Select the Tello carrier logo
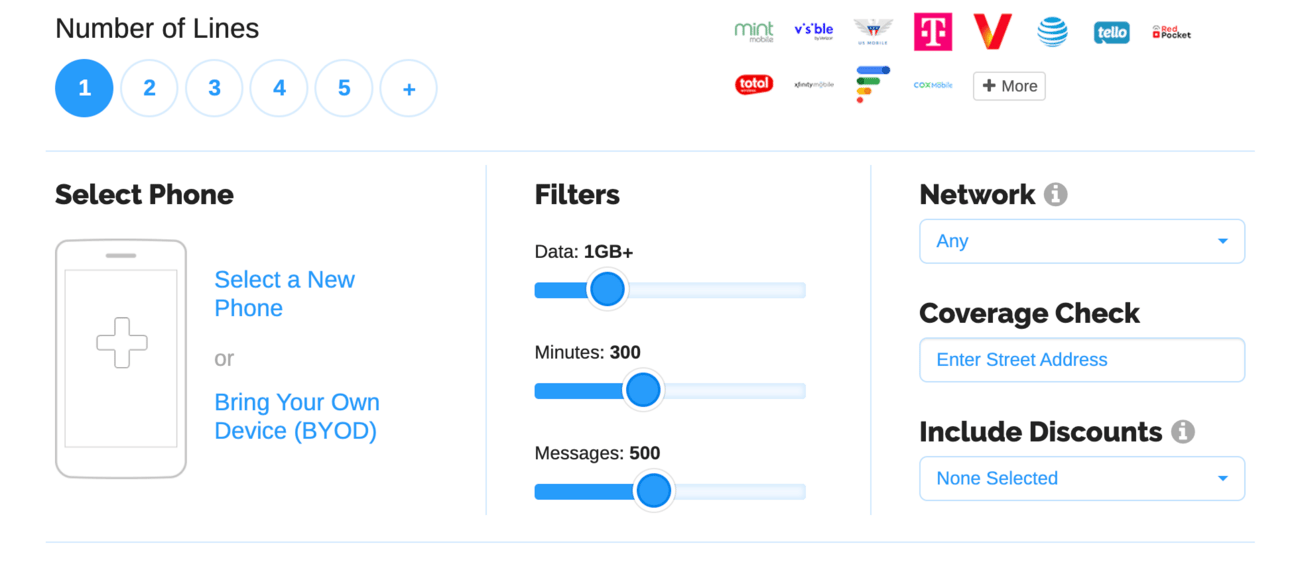This screenshot has height=574, width=1292. click(x=1111, y=33)
